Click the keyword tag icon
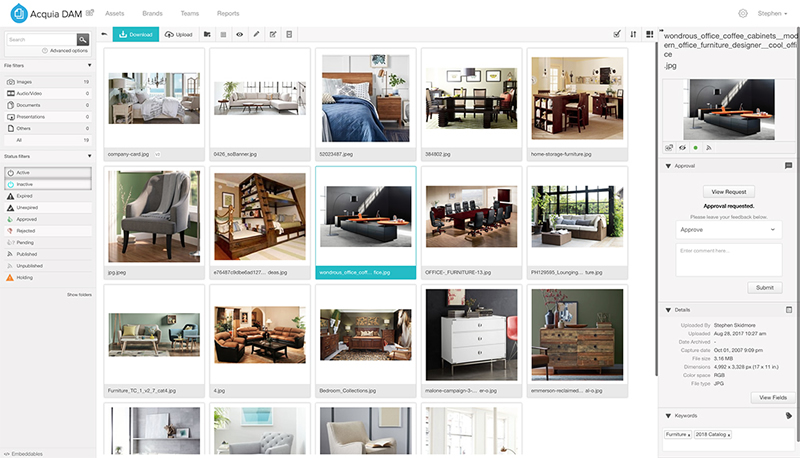Screen dimensions: 800x458 [x=788, y=415]
